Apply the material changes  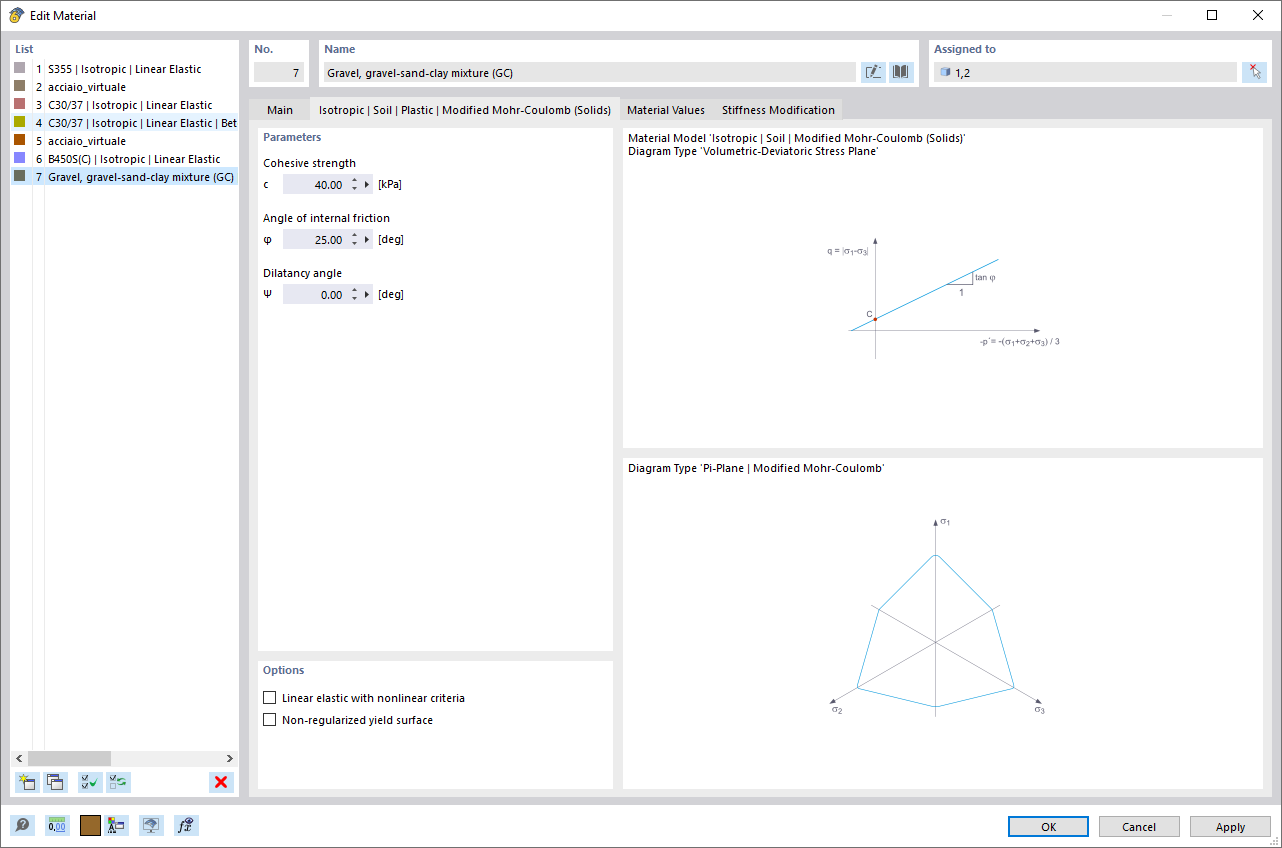click(1229, 826)
